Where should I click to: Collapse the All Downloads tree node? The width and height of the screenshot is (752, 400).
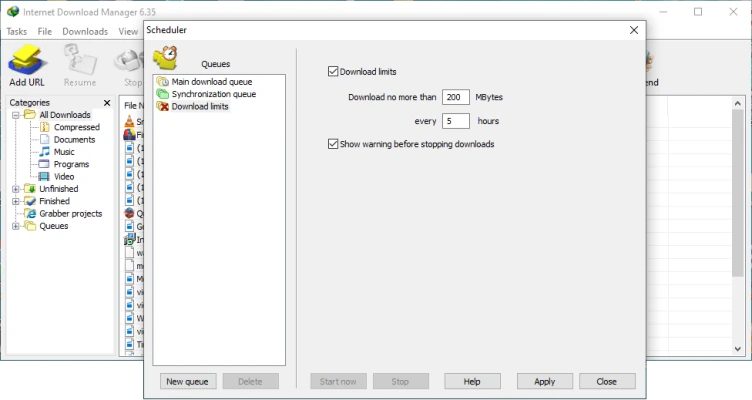tap(15, 115)
